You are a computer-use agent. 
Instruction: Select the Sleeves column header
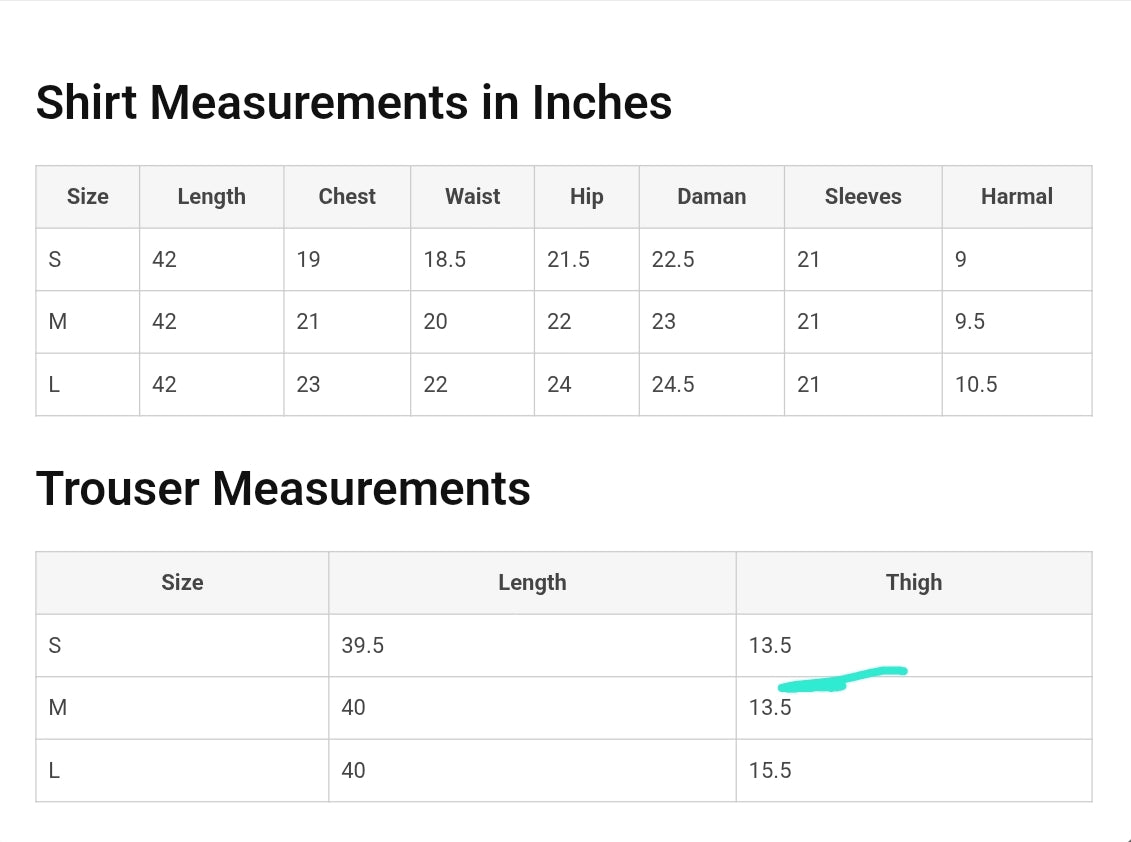click(862, 197)
